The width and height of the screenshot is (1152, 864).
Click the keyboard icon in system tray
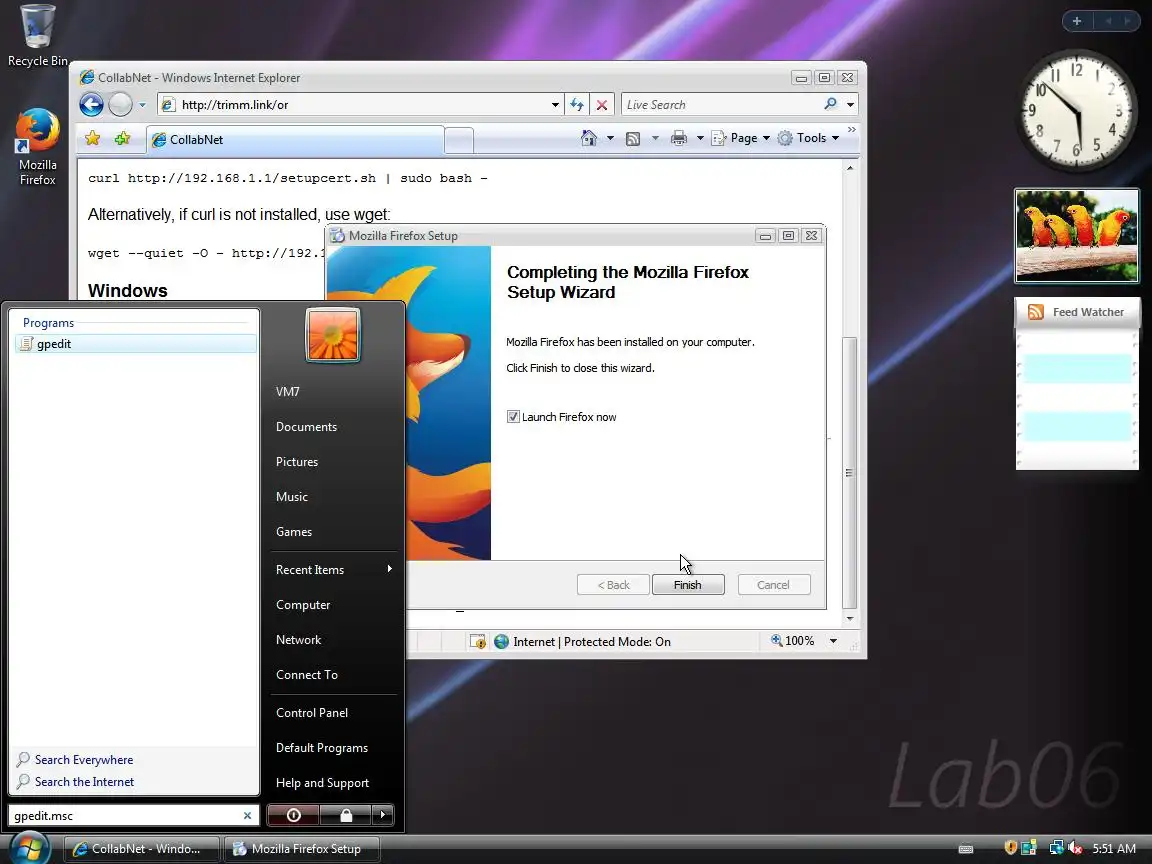coord(966,849)
